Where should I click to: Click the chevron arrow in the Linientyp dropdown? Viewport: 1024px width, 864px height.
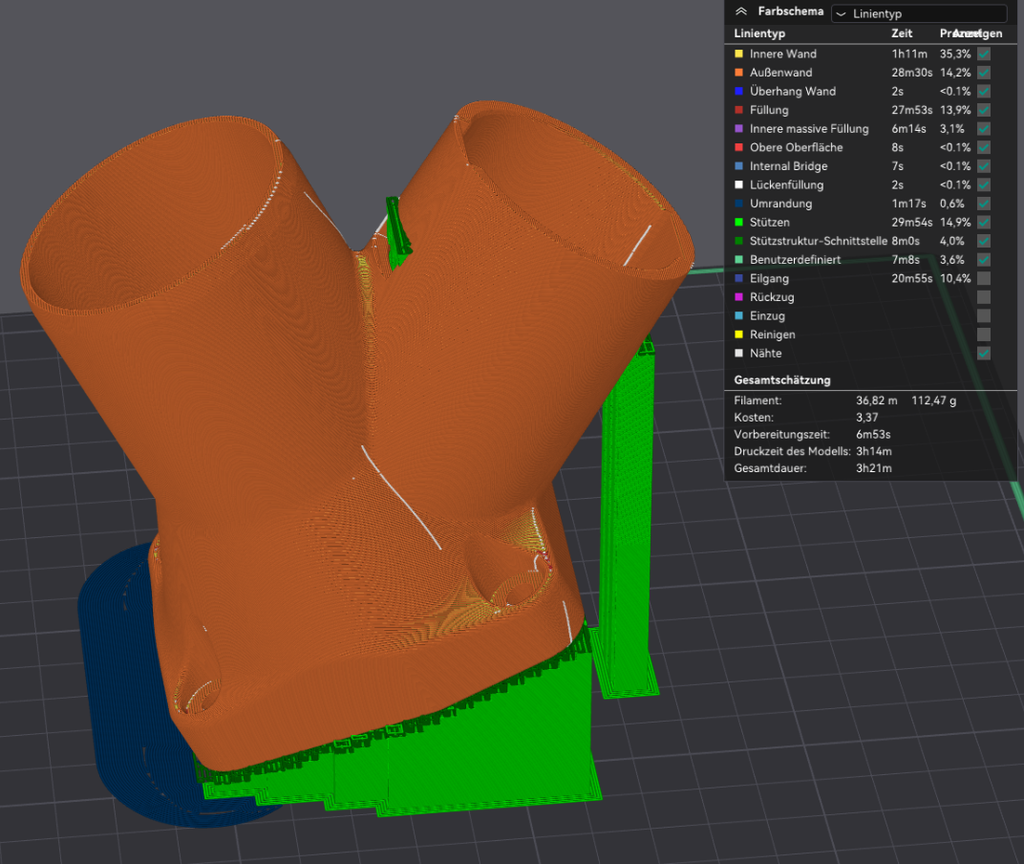(840, 14)
